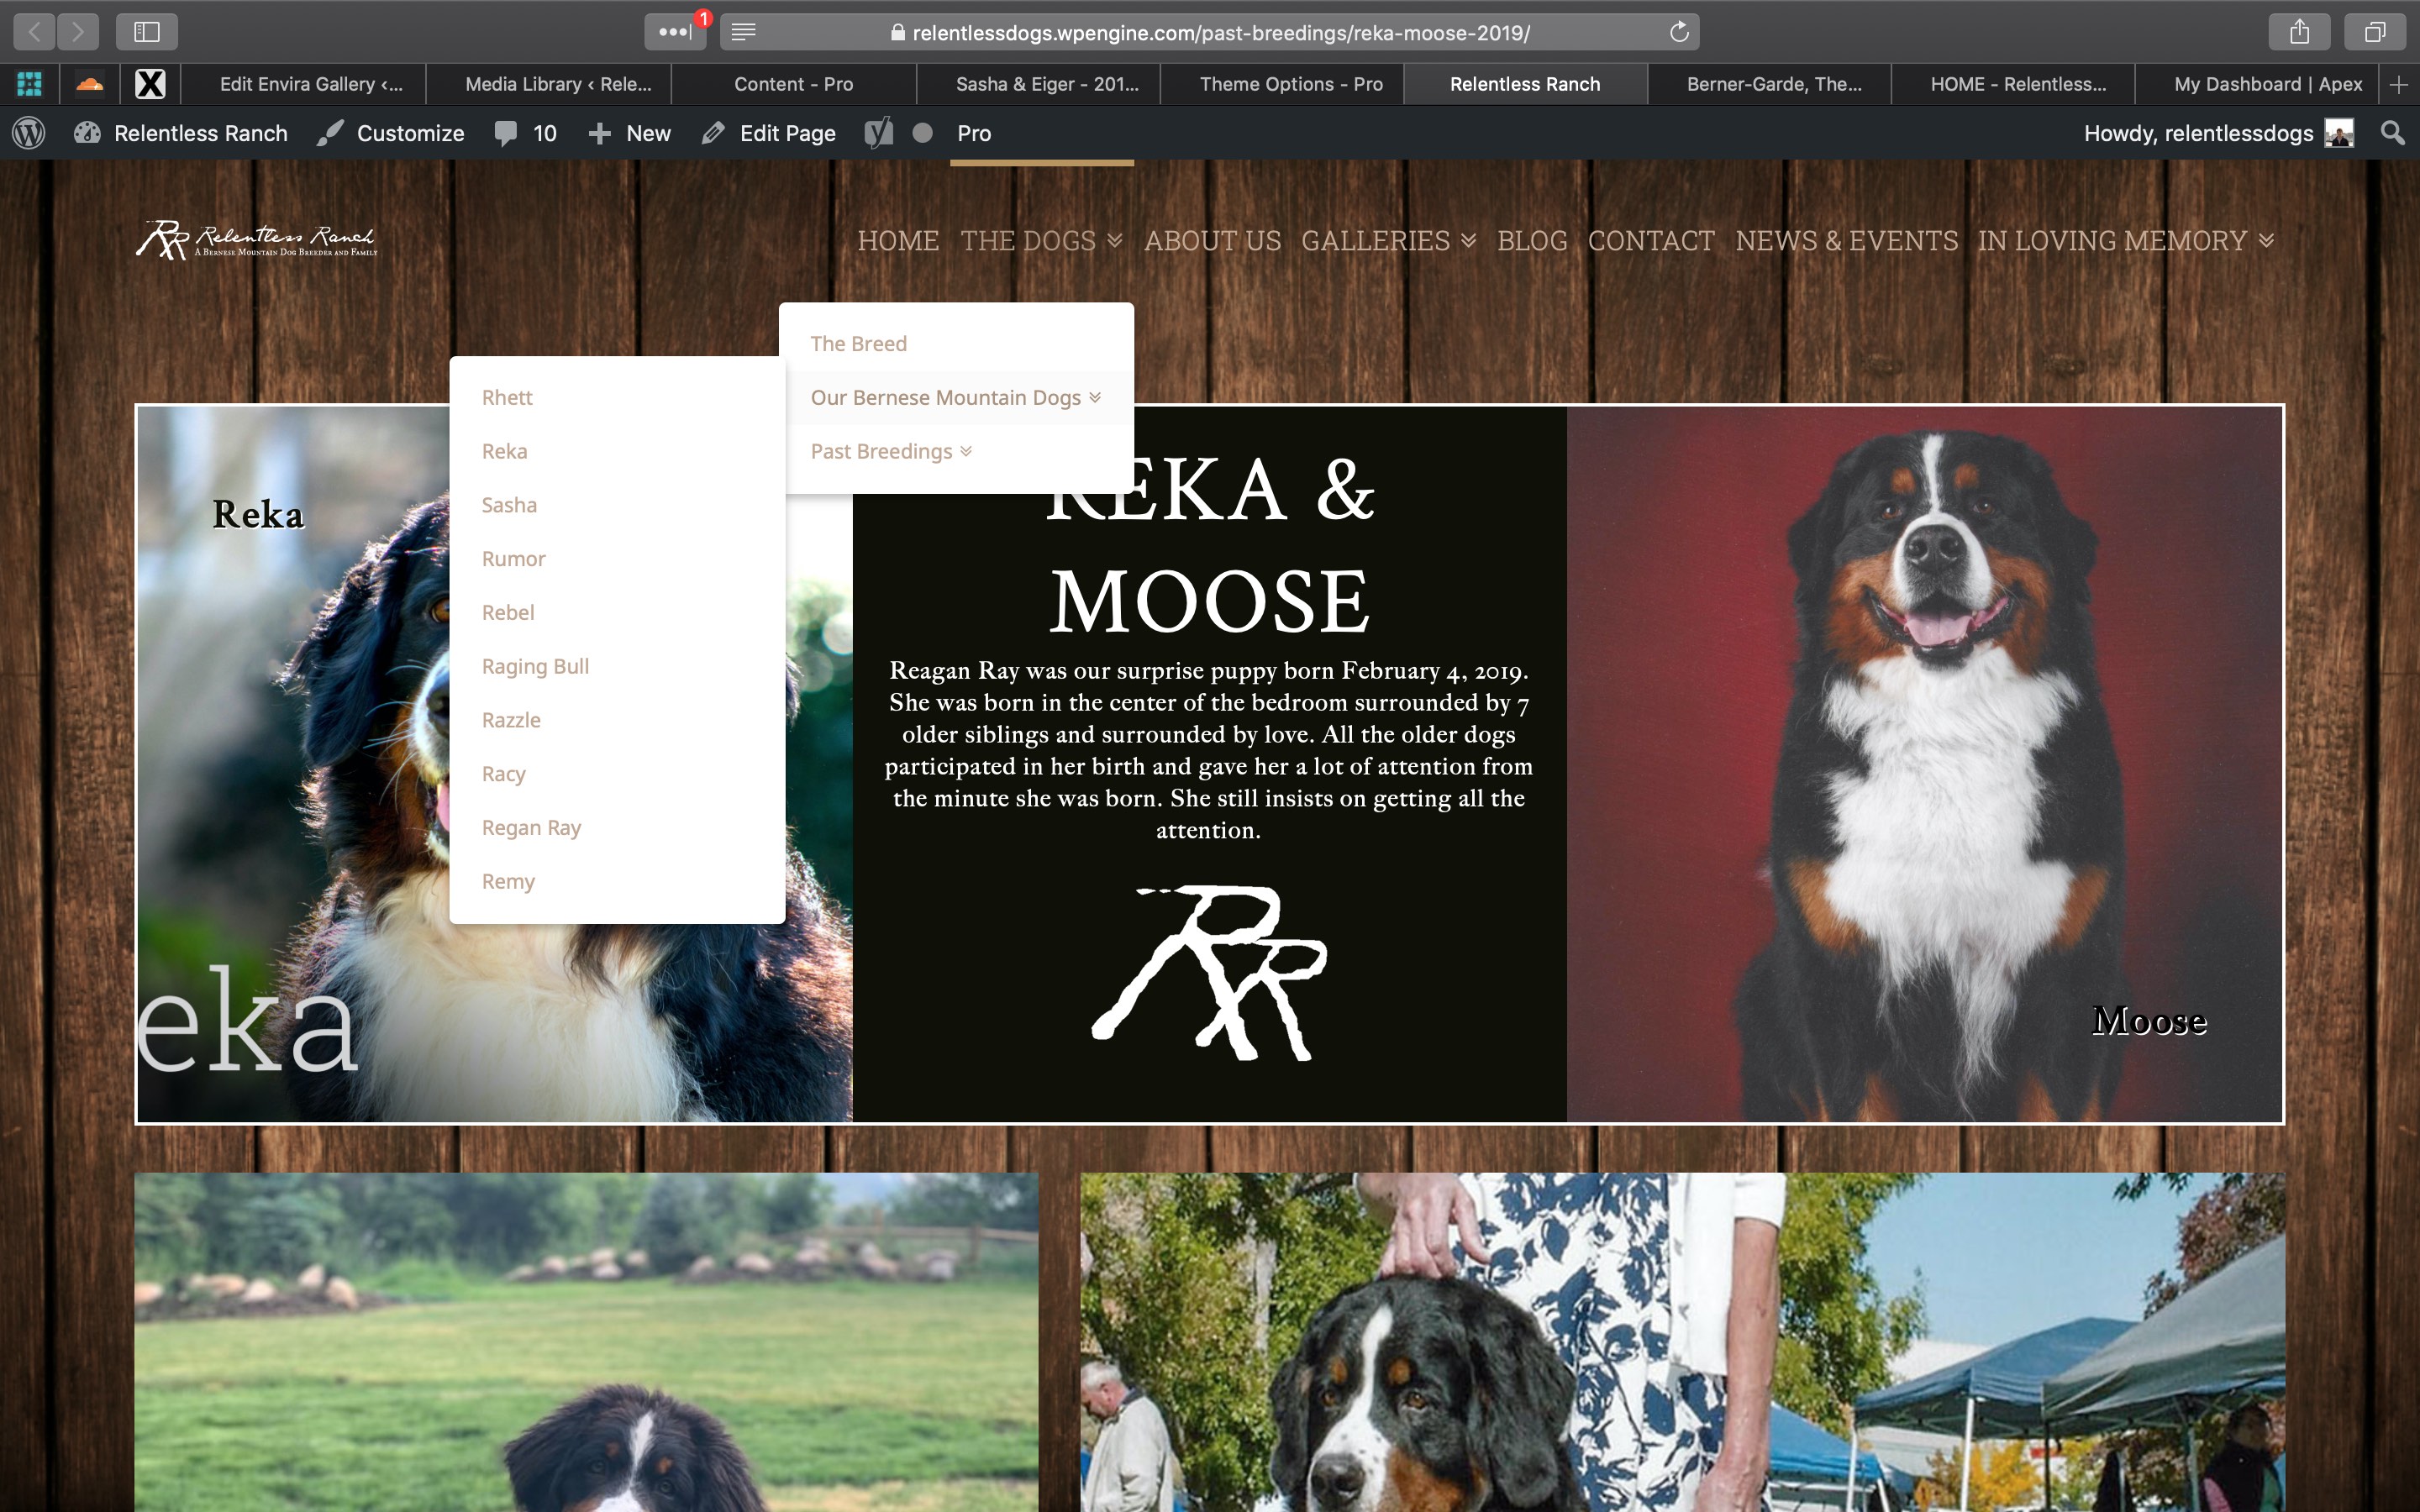The width and height of the screenshot is (2420, 1512).
Task: Open Relentless Ranch dashboard admin link
Action: (x=181, y=133)
